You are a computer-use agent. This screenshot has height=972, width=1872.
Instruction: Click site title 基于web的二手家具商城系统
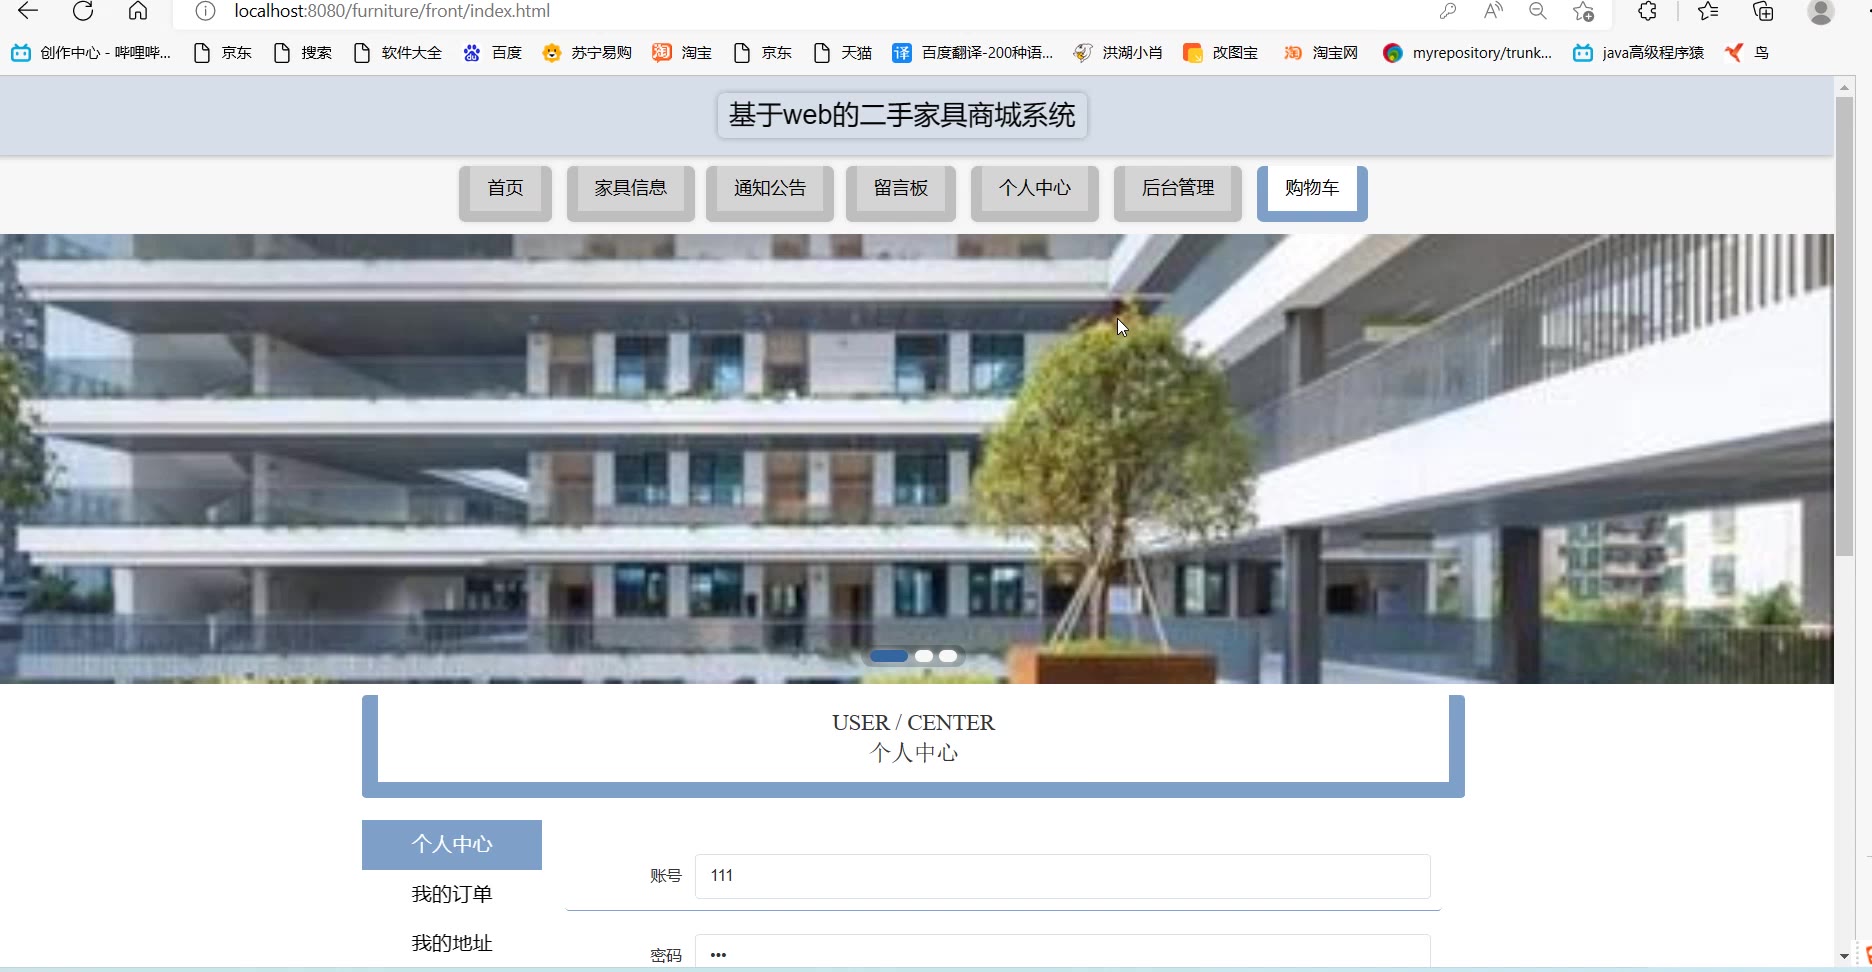[902, 115]
